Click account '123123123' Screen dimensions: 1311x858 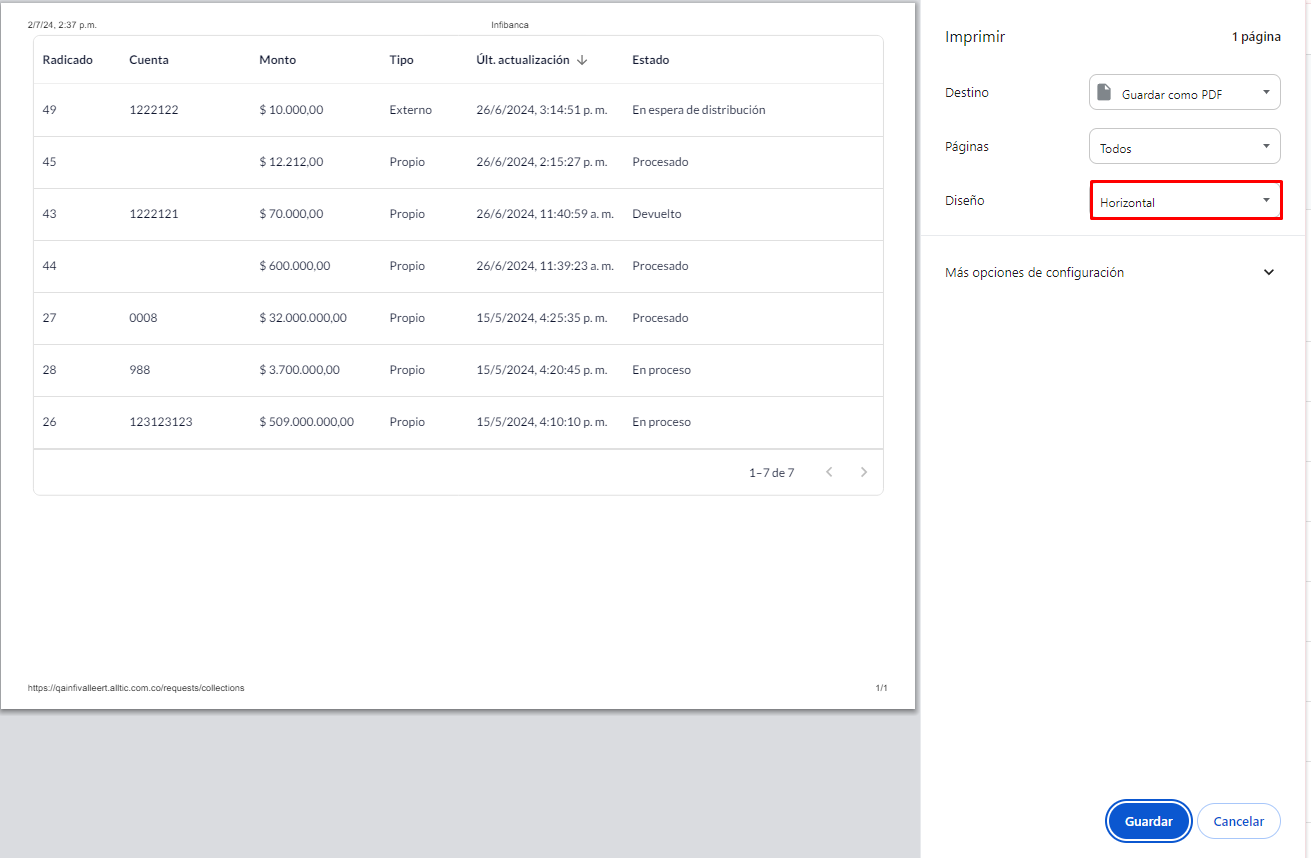(x=161, y=422)
